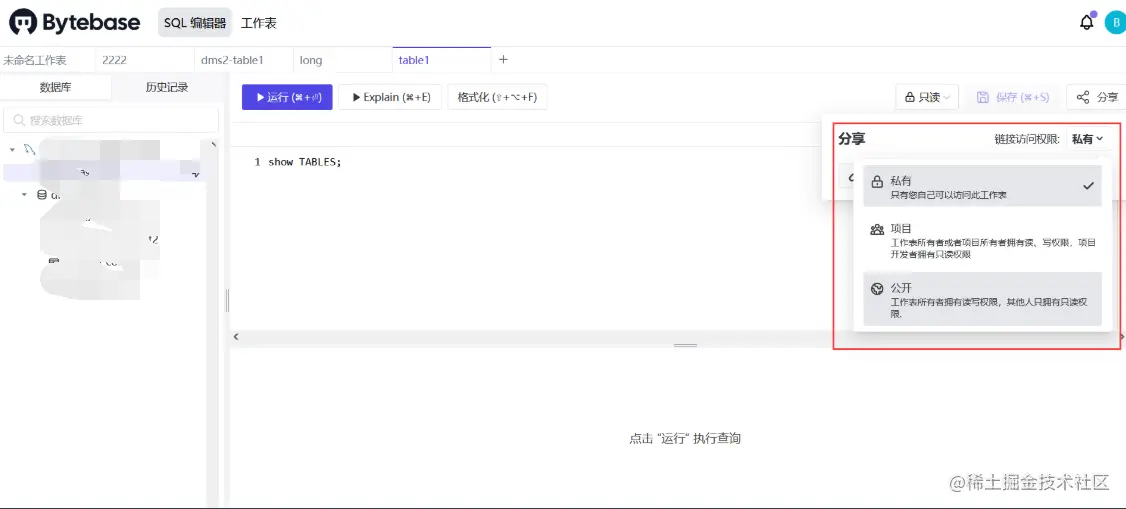Collapse the database tree node
1126x509 pixels.
point(24,195)
